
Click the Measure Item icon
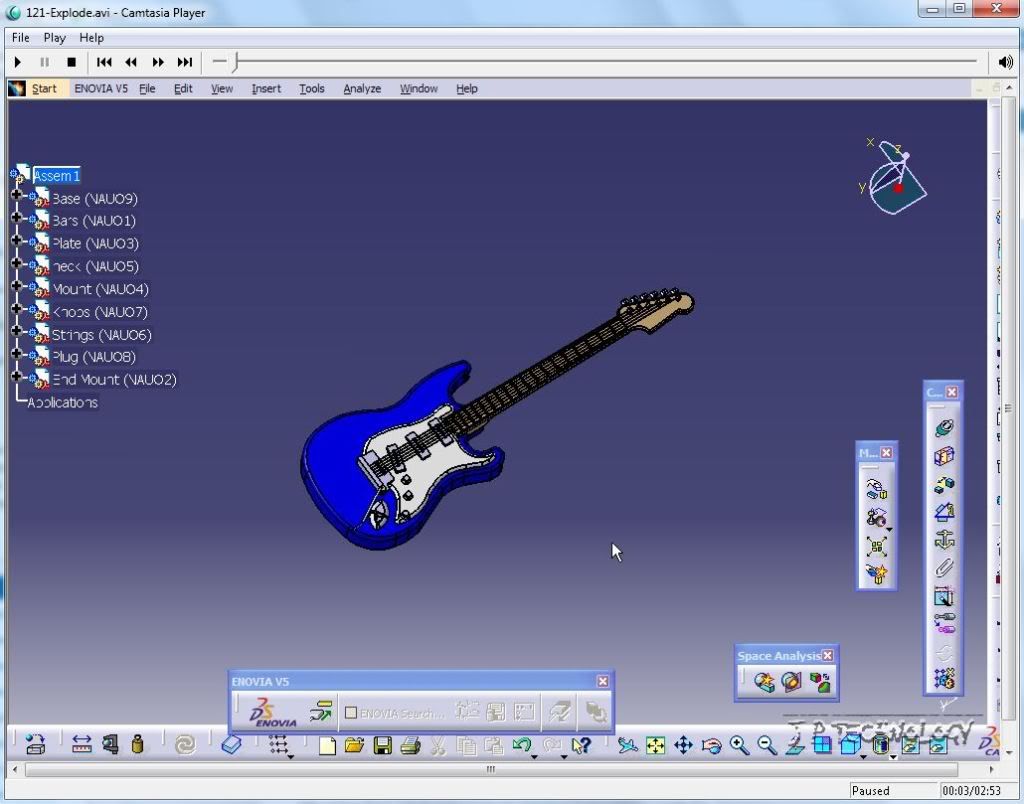110,745
